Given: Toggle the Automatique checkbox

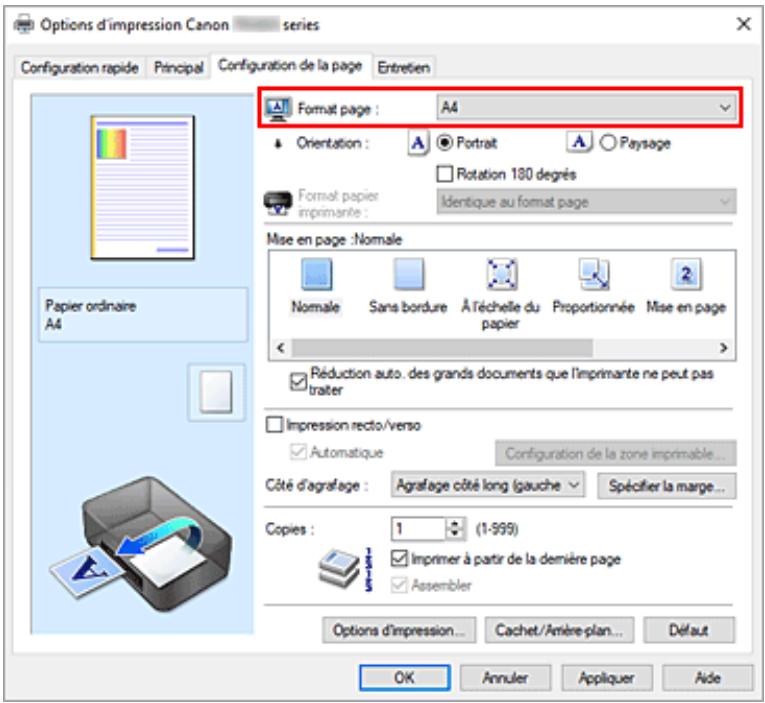Looking at the screenshot, I should [298, 452].
